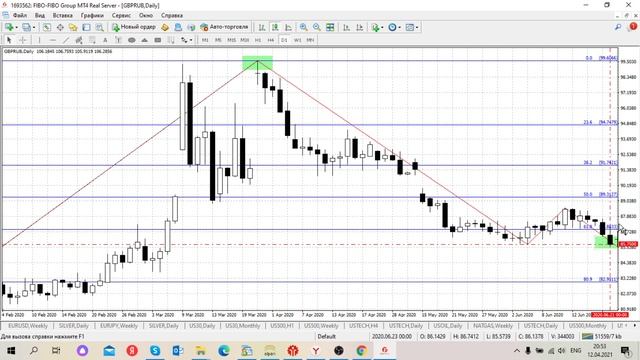640x360 pixels.
Task: Switch timeframe to MN
Action: 310,40
